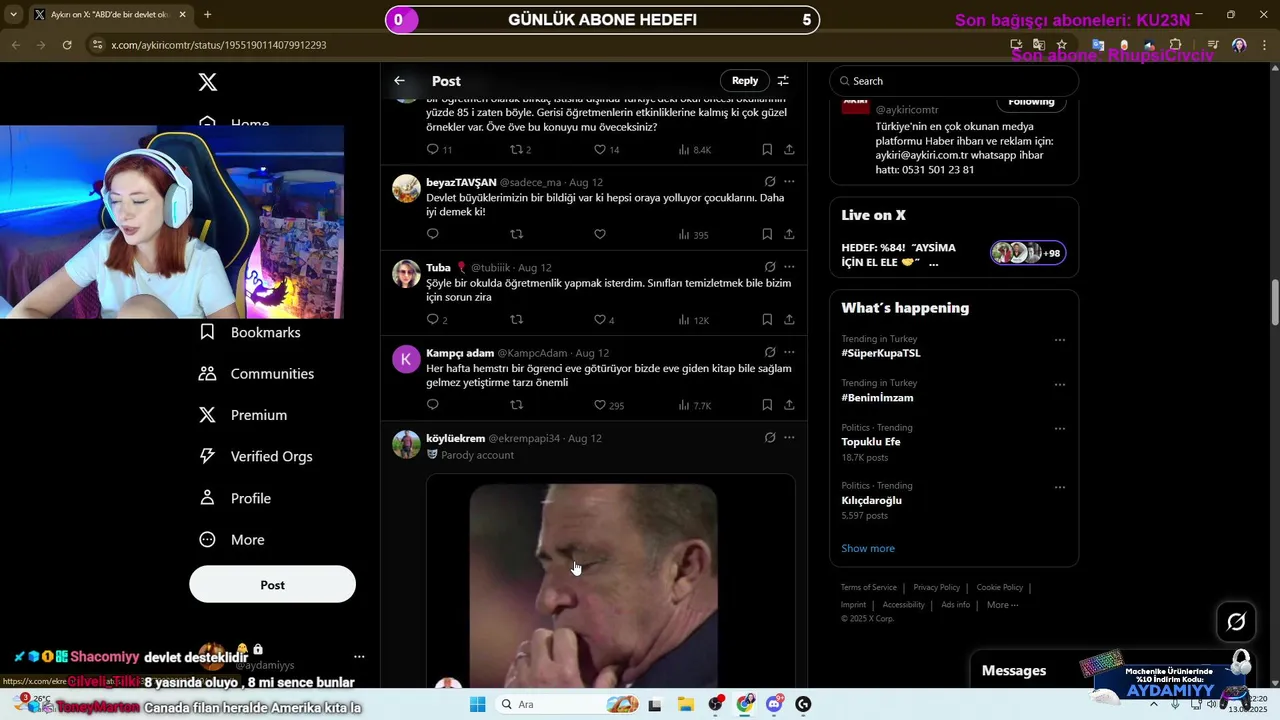
Task: Click the large Post button in sidebar
Action: (x=272, y=585)
